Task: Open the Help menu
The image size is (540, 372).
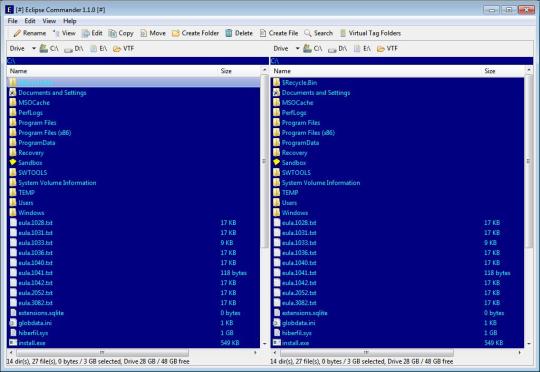Action: point(70,21)
